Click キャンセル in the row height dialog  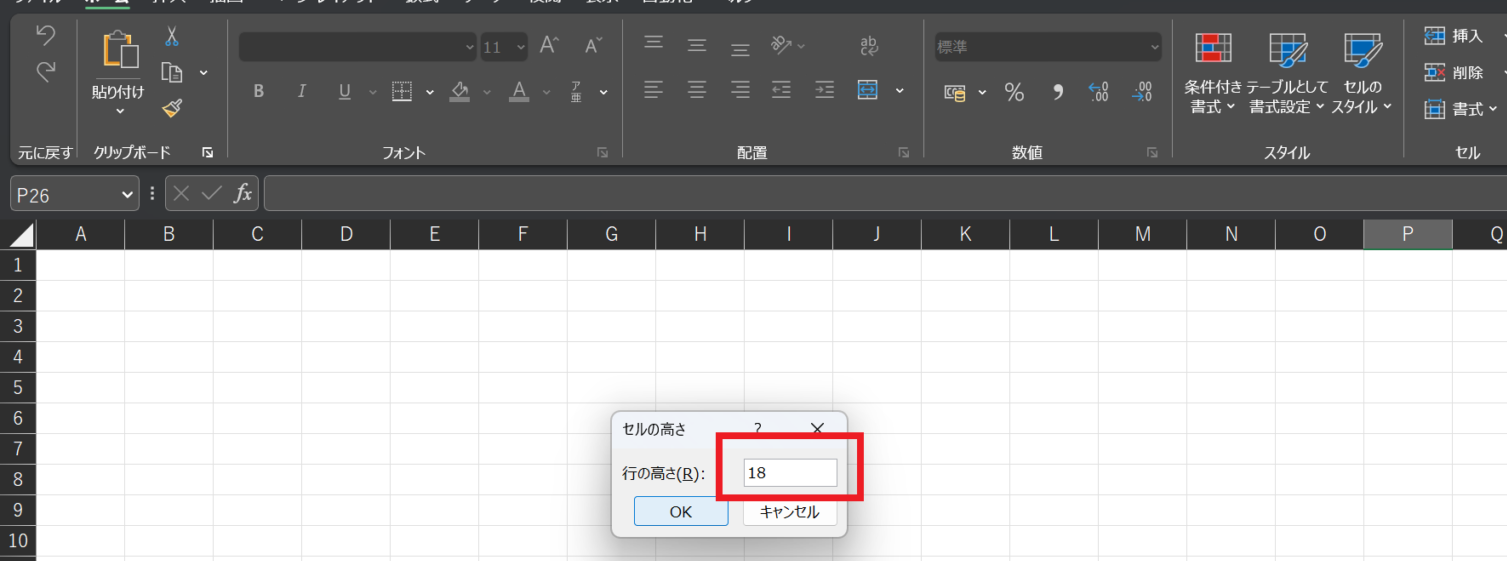(790, 511)
